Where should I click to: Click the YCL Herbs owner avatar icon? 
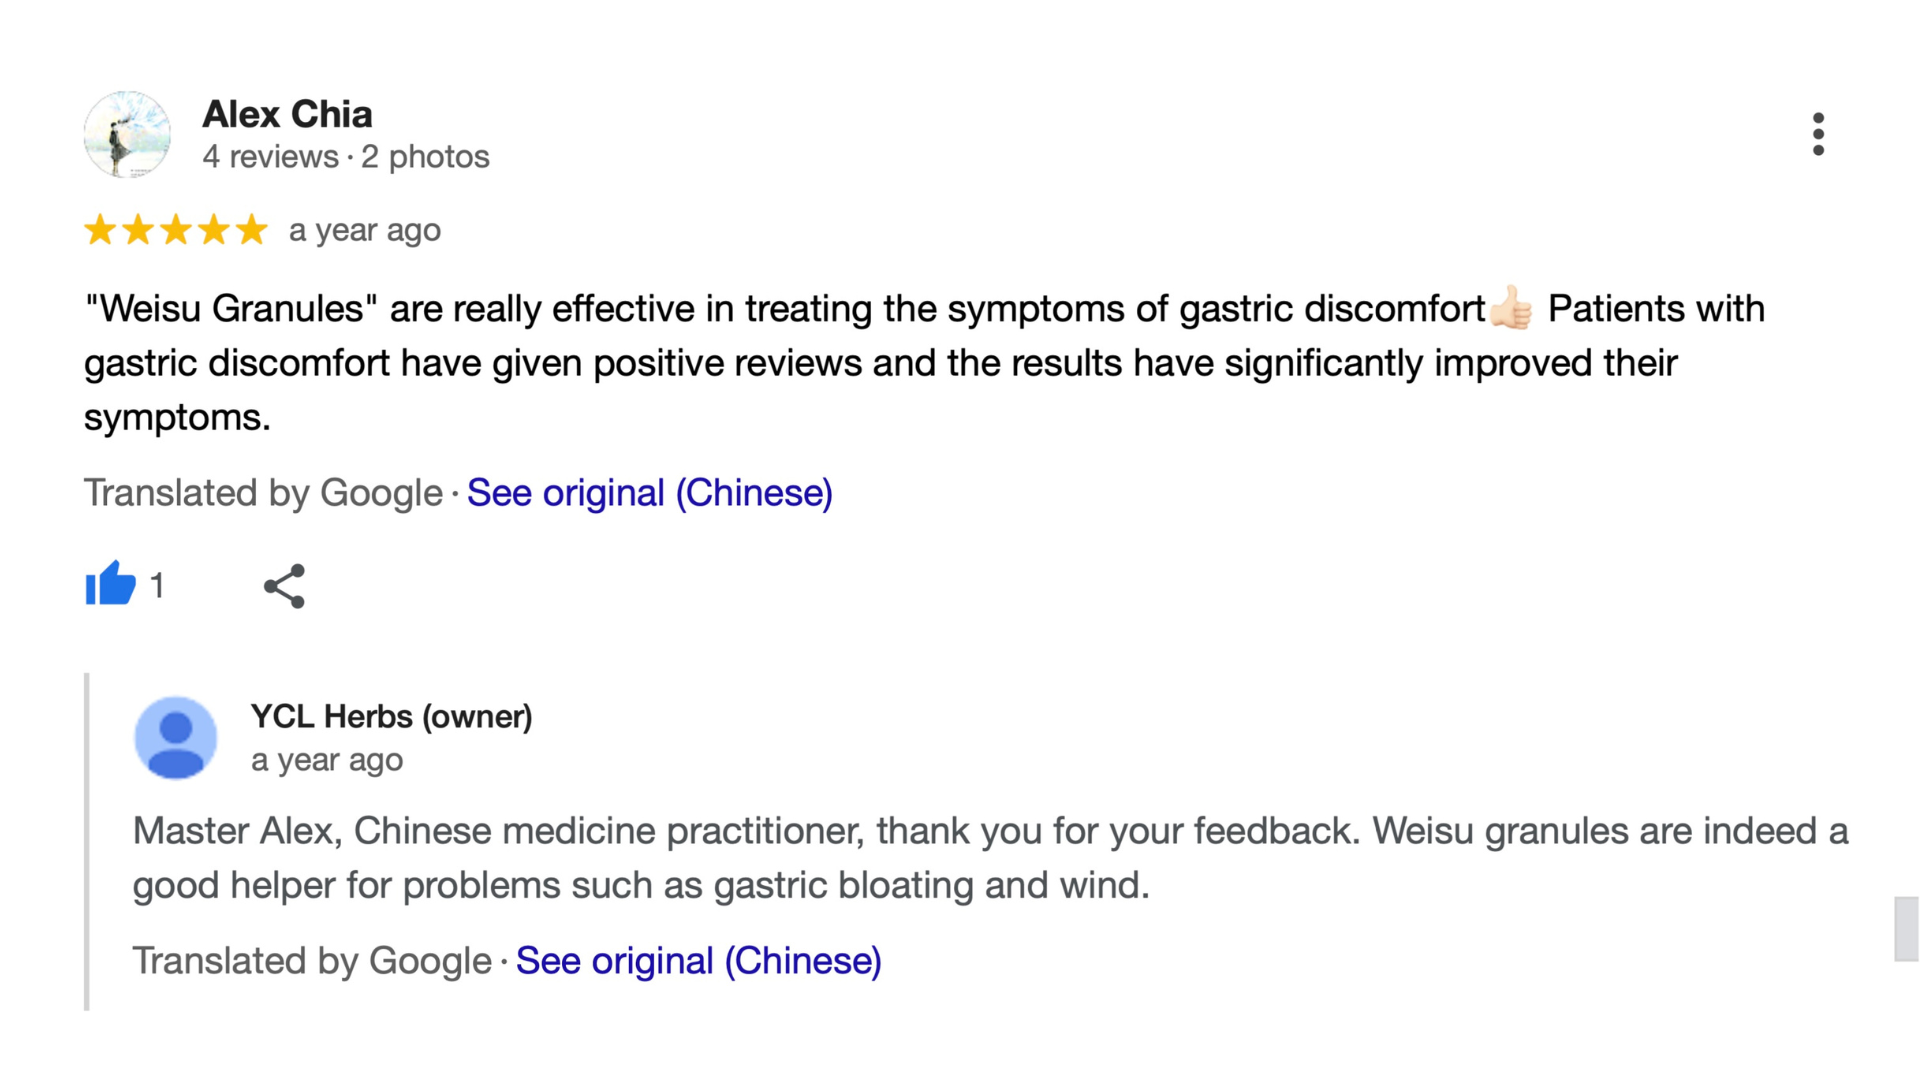coord(176,738)
